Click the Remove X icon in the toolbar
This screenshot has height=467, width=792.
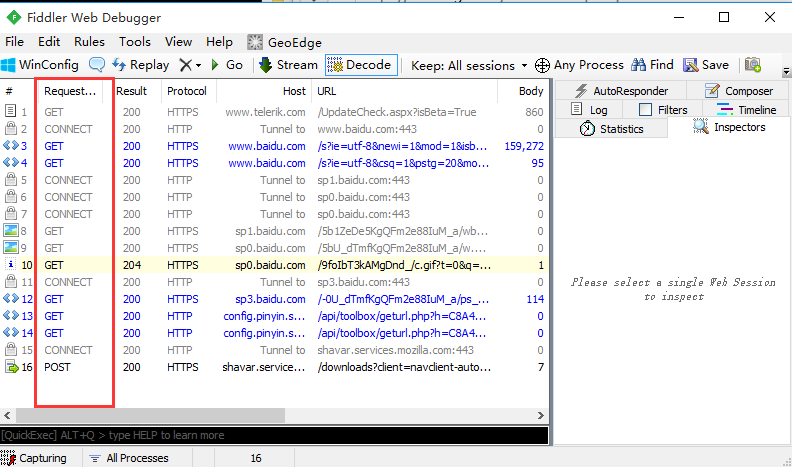185,65
